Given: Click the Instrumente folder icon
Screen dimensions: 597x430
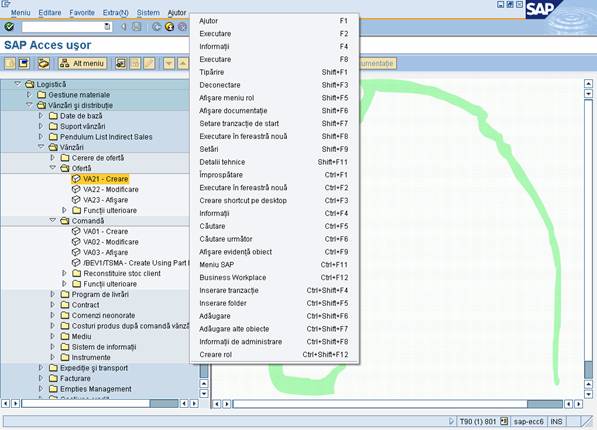Looking at the screenshot, I should 65,357.
